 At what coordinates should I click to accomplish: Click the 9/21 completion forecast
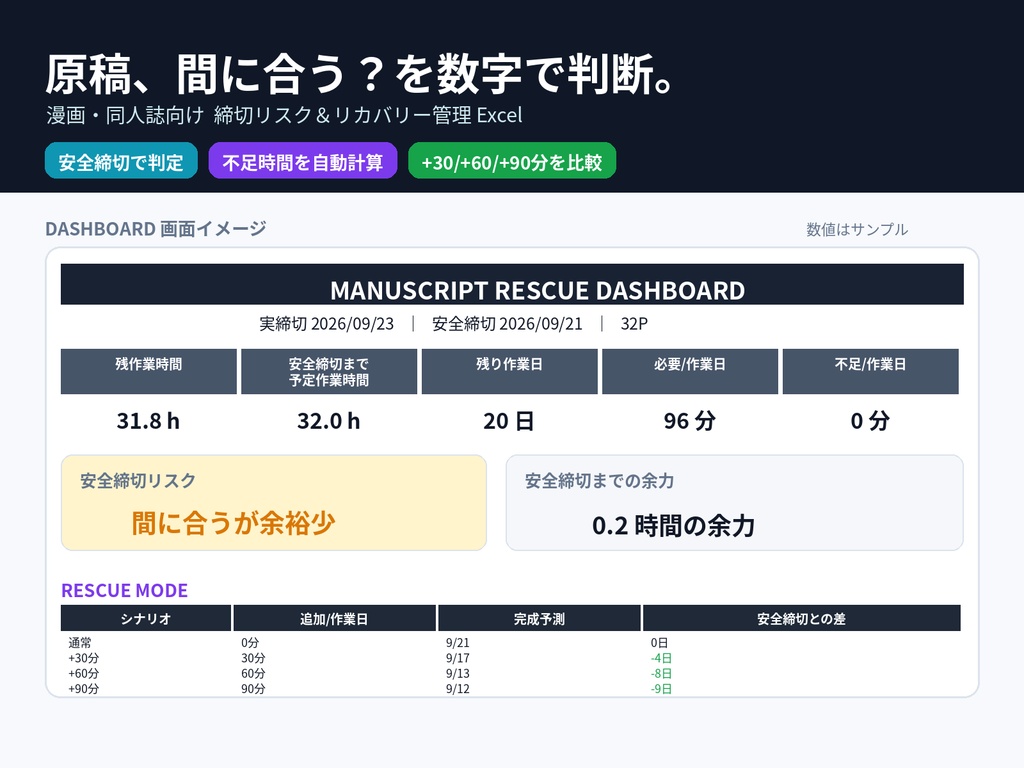458,643
